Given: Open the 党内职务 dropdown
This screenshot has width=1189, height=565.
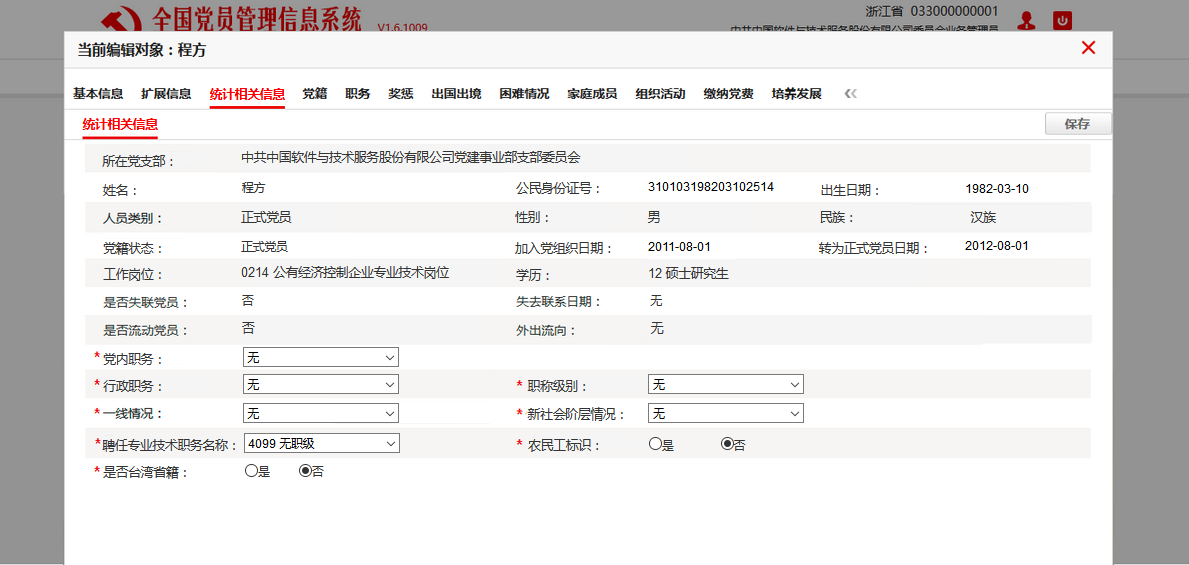Looking at the screenshot, I should (x=320, y=357).
